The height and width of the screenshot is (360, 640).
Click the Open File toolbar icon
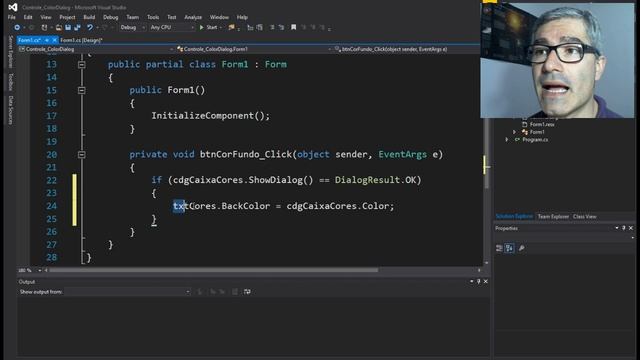click(x=59, y=27)
